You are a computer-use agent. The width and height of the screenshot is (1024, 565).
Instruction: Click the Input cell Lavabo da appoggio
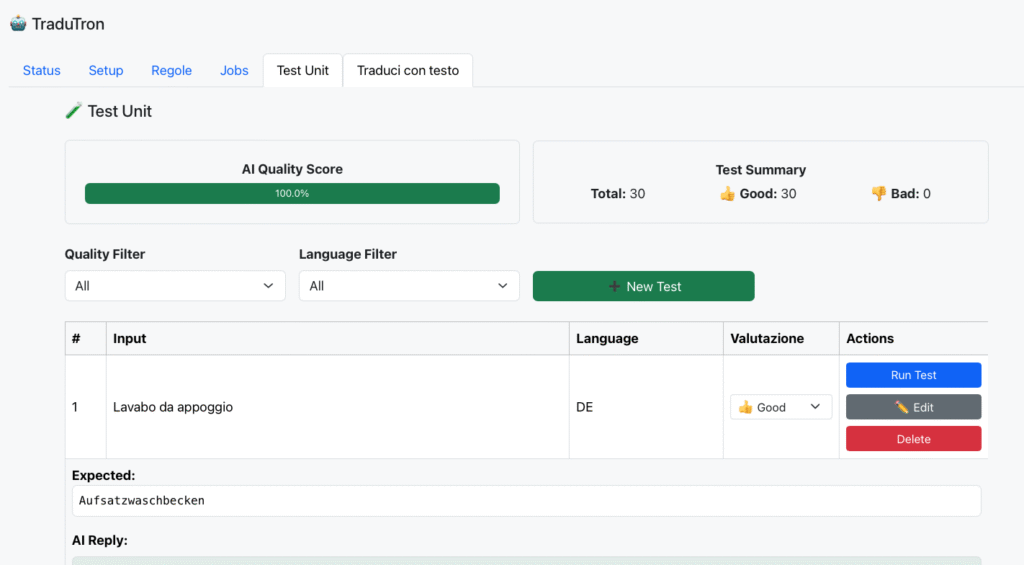click(173, 407)
